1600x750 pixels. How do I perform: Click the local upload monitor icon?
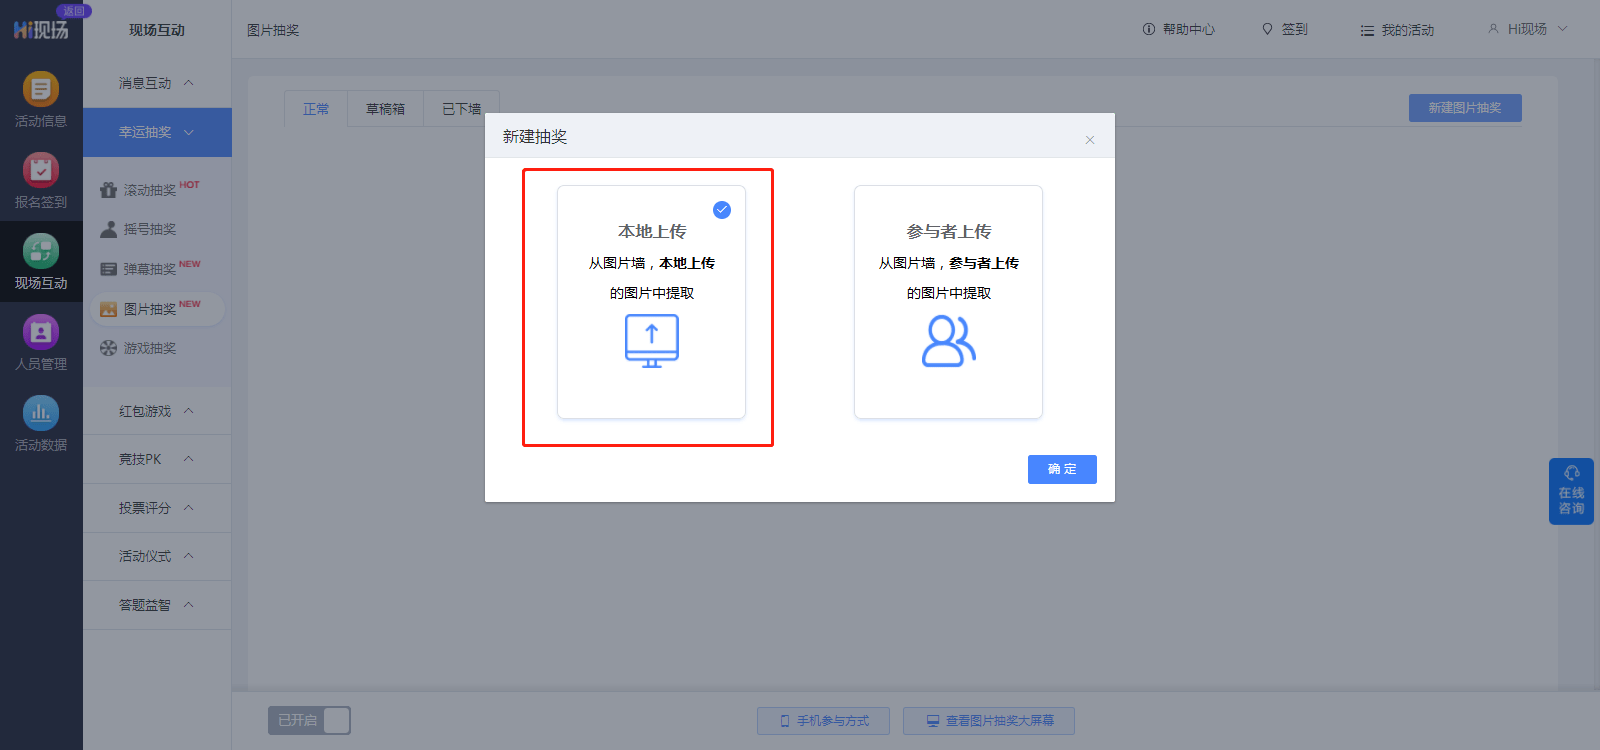coord(652,341)
